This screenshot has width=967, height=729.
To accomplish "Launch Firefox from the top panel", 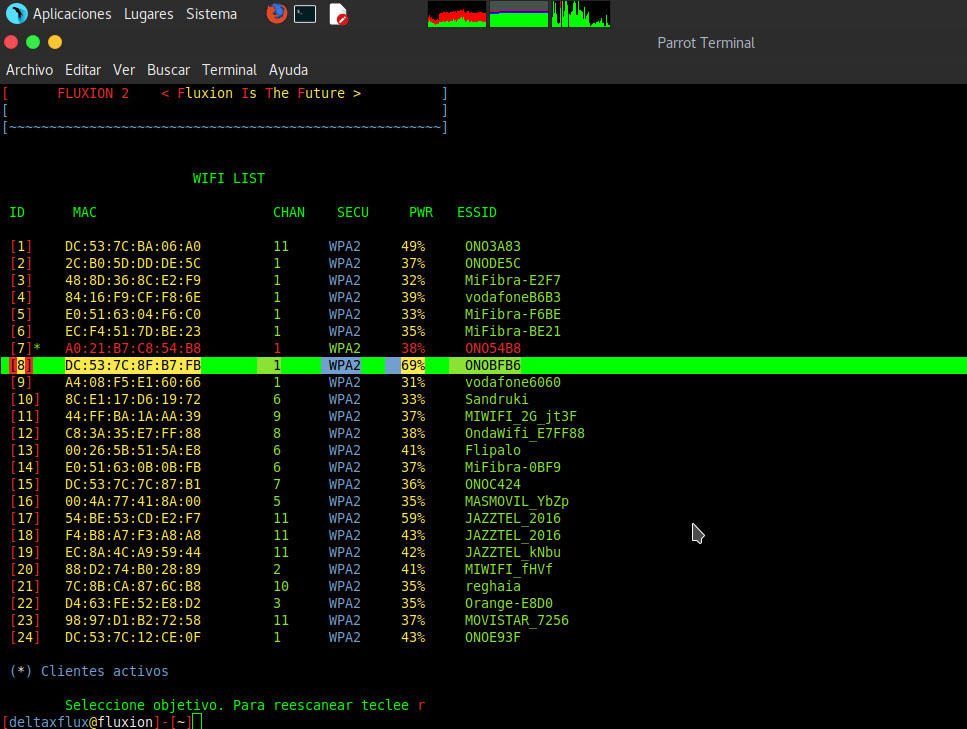I will coord(276,14).
